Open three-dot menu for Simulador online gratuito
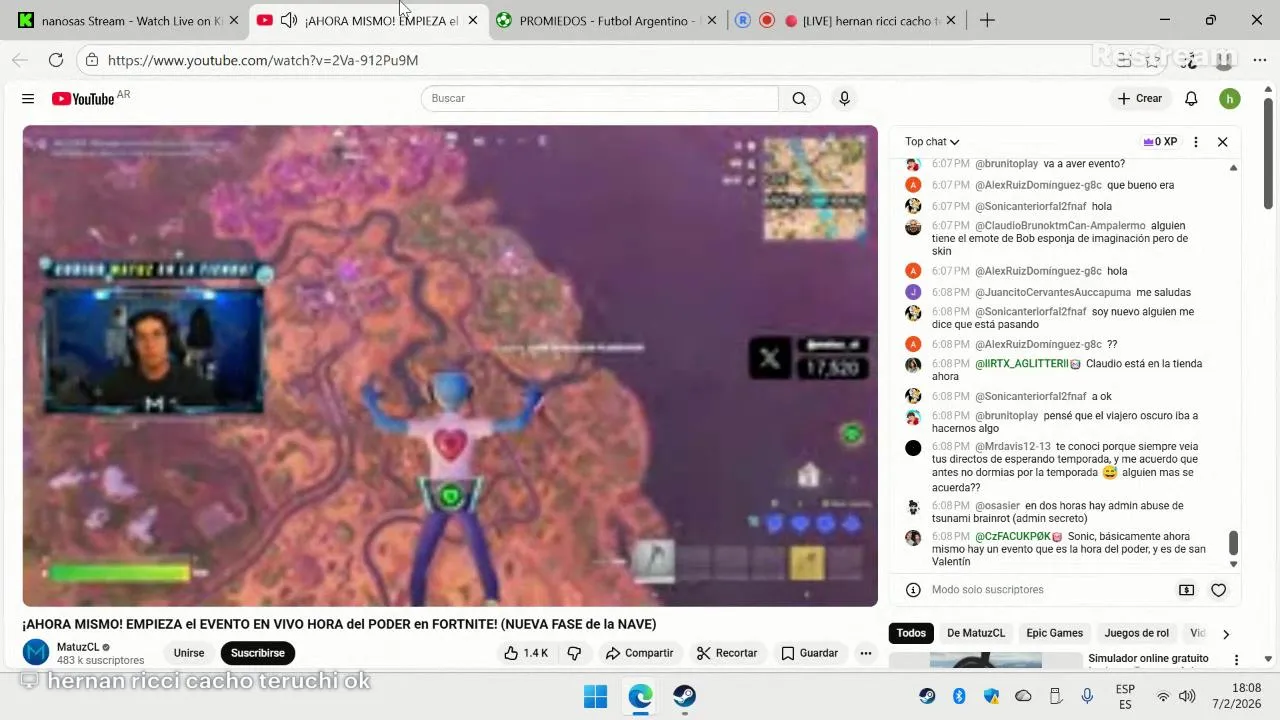Screen dimensions: 1280x720 tap(1236, 660)
